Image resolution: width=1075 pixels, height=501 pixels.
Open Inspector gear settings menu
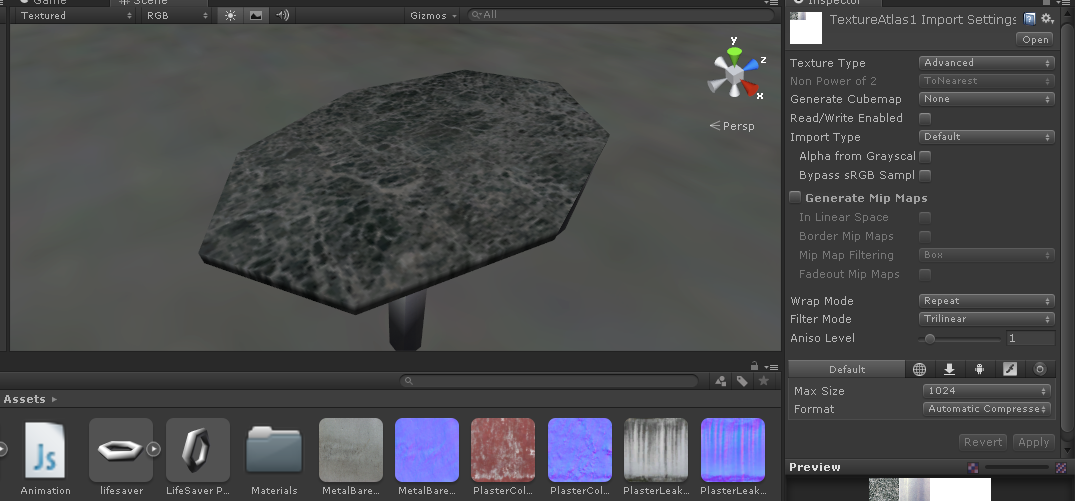(1047, 19)
